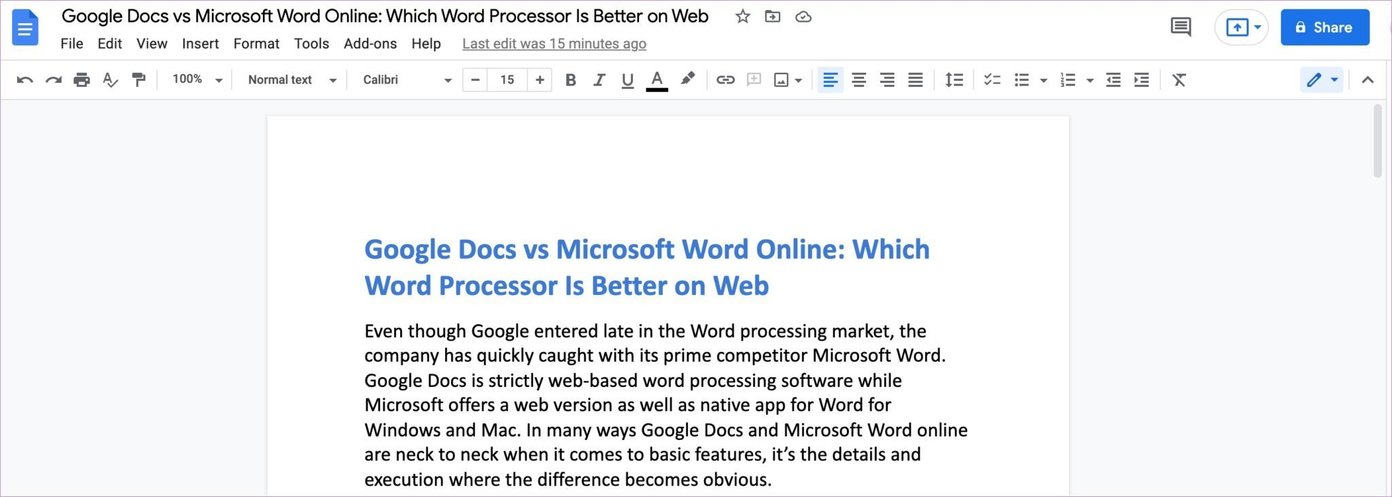Open comment history
Viewport: 1392px width, 497px height.
pos(1181,27)
